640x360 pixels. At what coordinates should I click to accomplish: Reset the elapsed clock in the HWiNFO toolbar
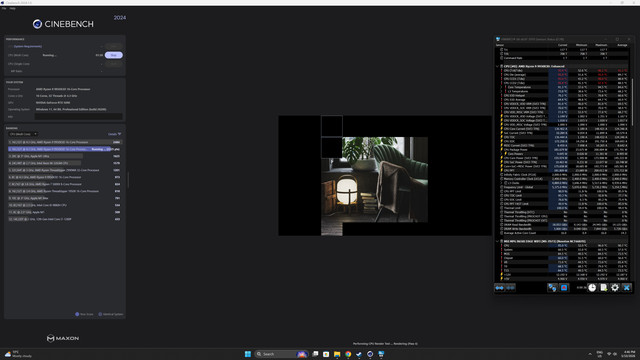(x=592, y=288)
